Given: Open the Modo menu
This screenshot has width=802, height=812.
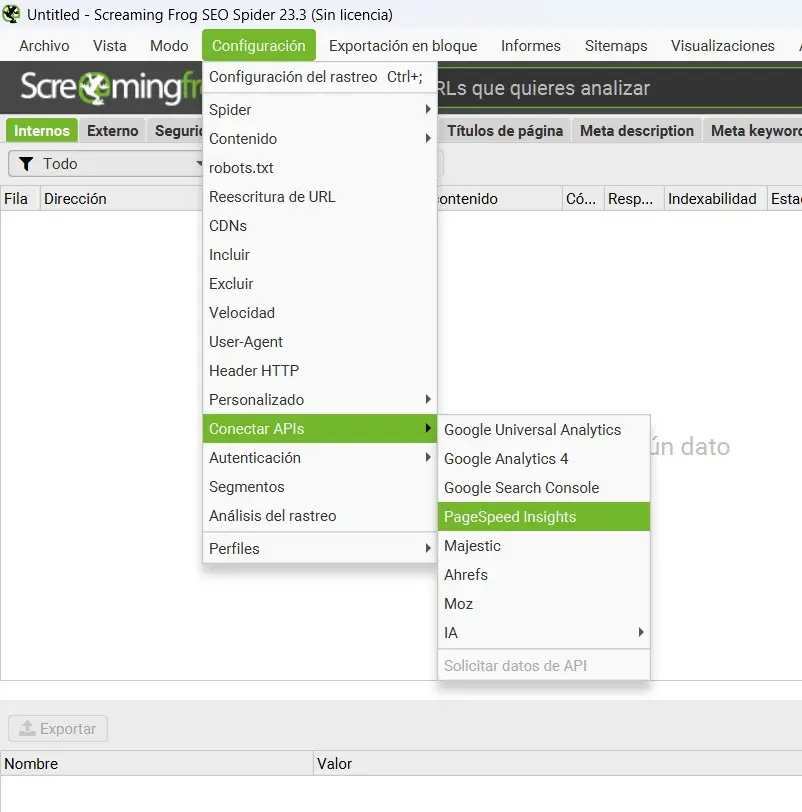Looking at the screenshot, I should [x=169, y=46].
